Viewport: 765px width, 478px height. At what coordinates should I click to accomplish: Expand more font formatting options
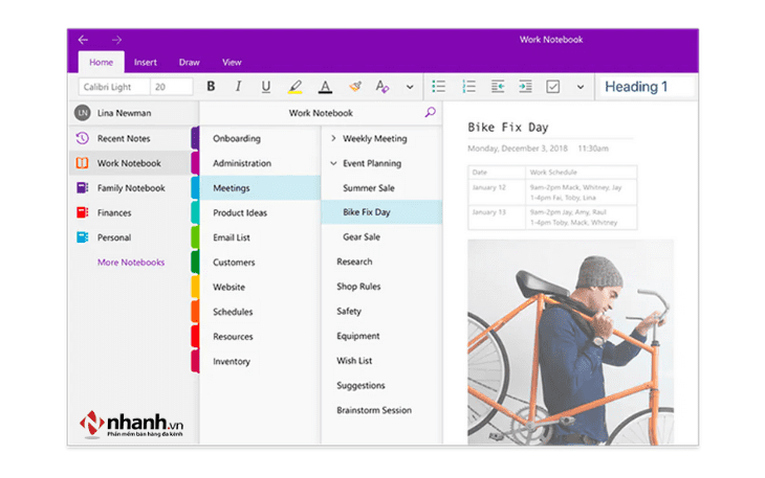[x=410, y=87]
